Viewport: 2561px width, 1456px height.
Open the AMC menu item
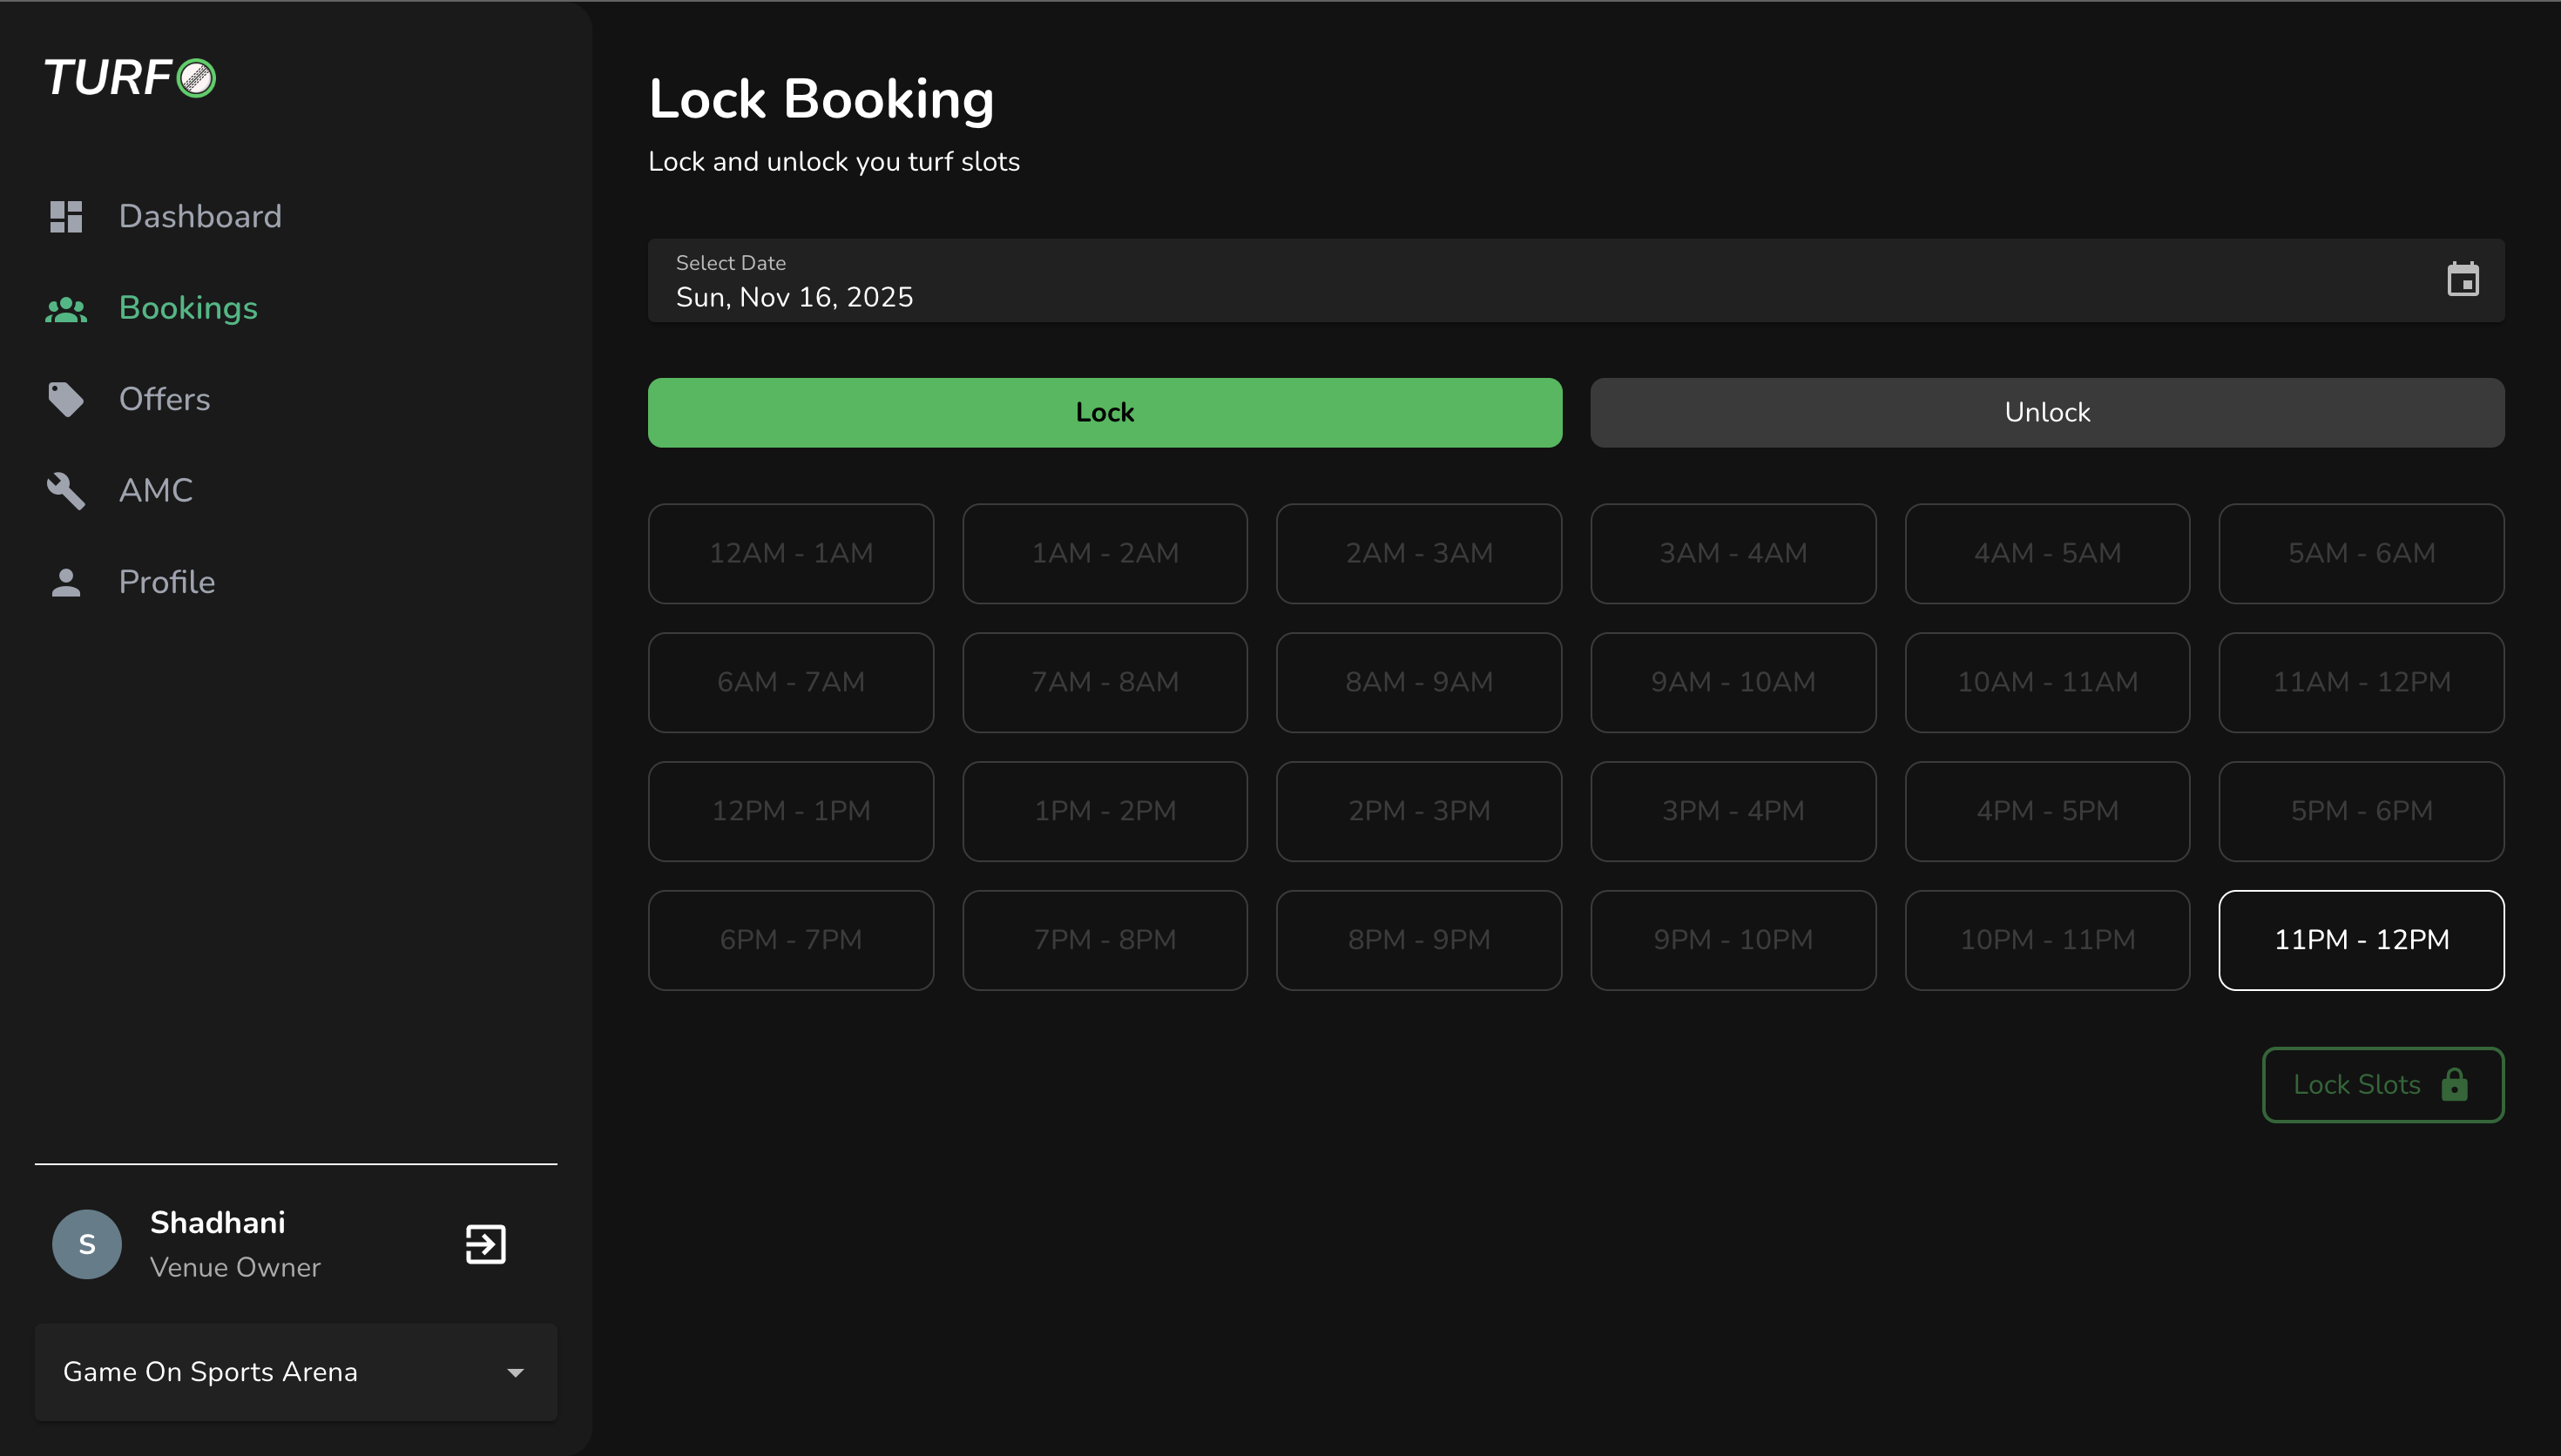pyautogui.click(x=155, y=490)
